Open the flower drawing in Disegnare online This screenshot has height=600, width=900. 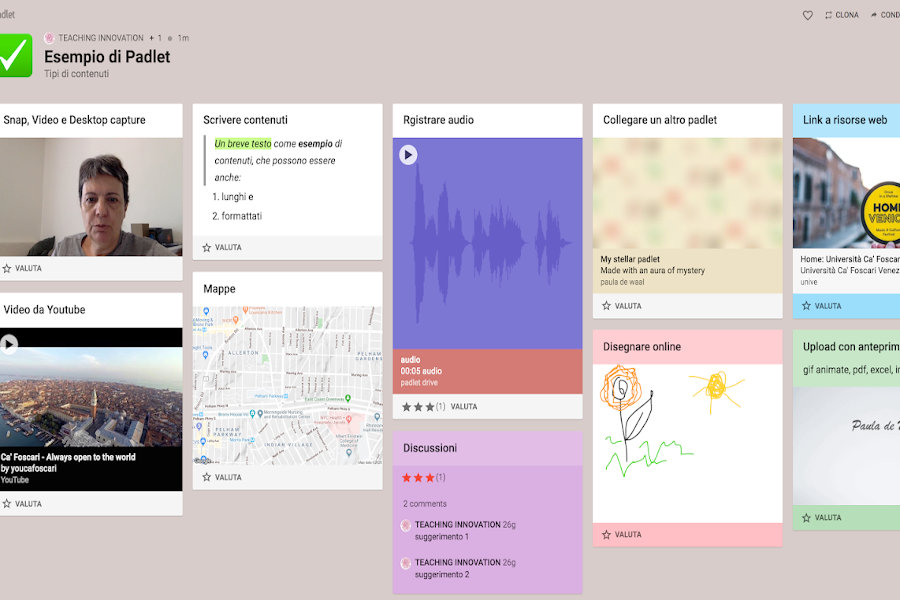click(688, 443)
